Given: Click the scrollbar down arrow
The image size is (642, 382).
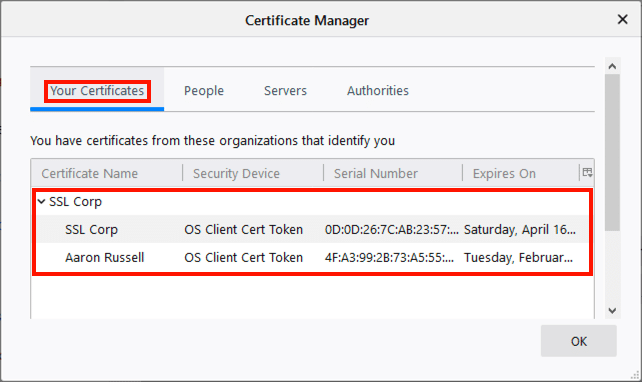Looking at the screenshot, I should click(x=612, y=310).
